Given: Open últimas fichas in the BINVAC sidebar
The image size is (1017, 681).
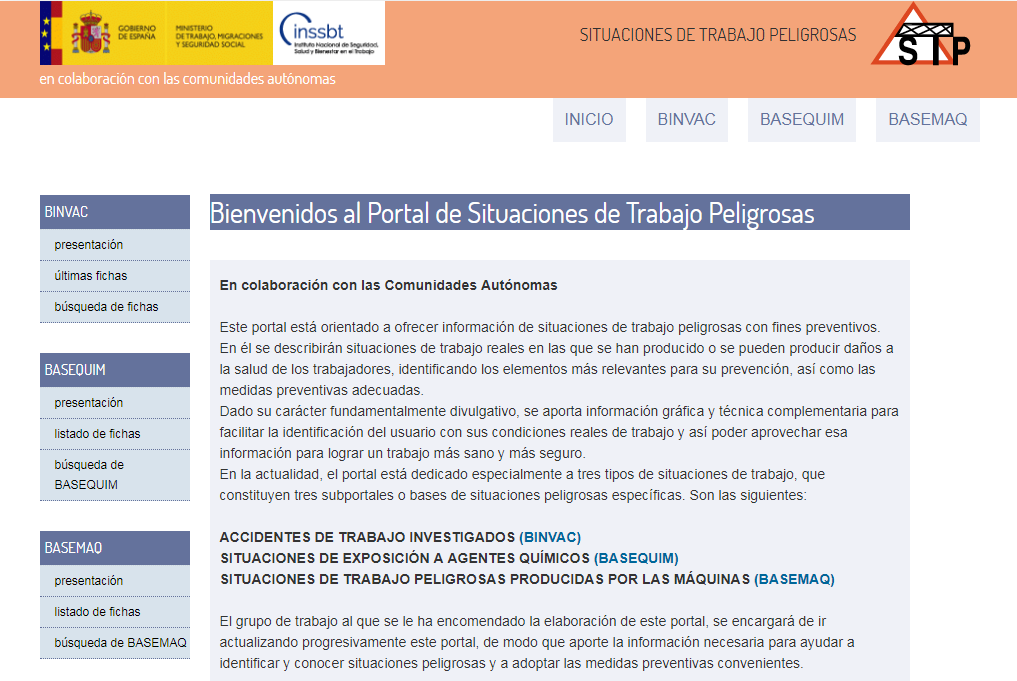Looking at the screenshot, I should pos(115,276).
